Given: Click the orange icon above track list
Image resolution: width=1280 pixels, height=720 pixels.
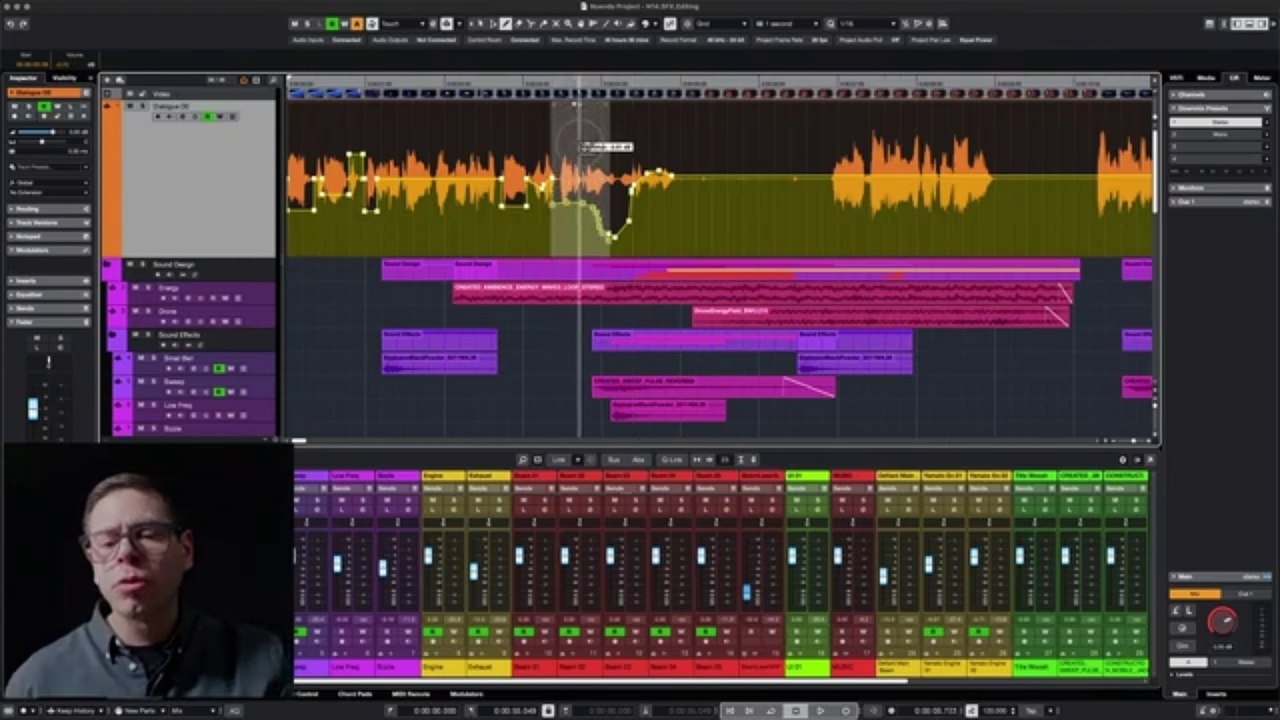Looking at the screenshot, I should click(x=244, y=79).
